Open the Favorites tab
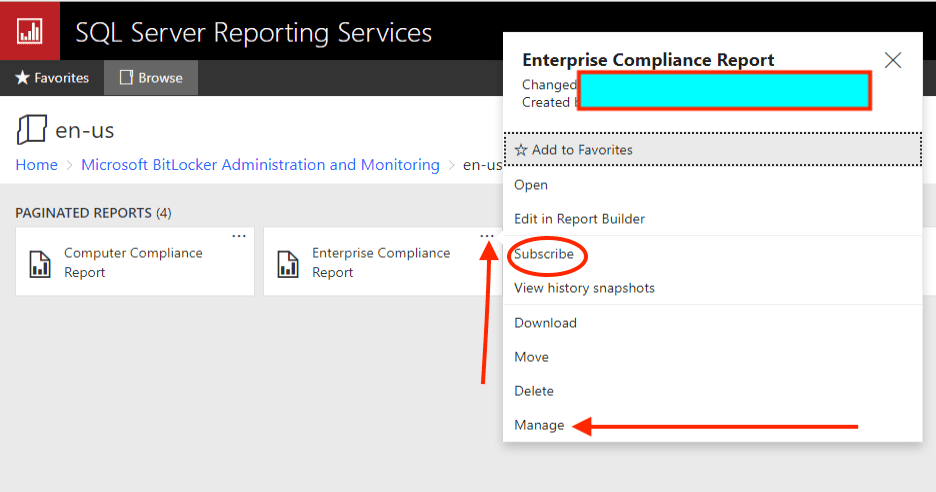 point(52,78)
